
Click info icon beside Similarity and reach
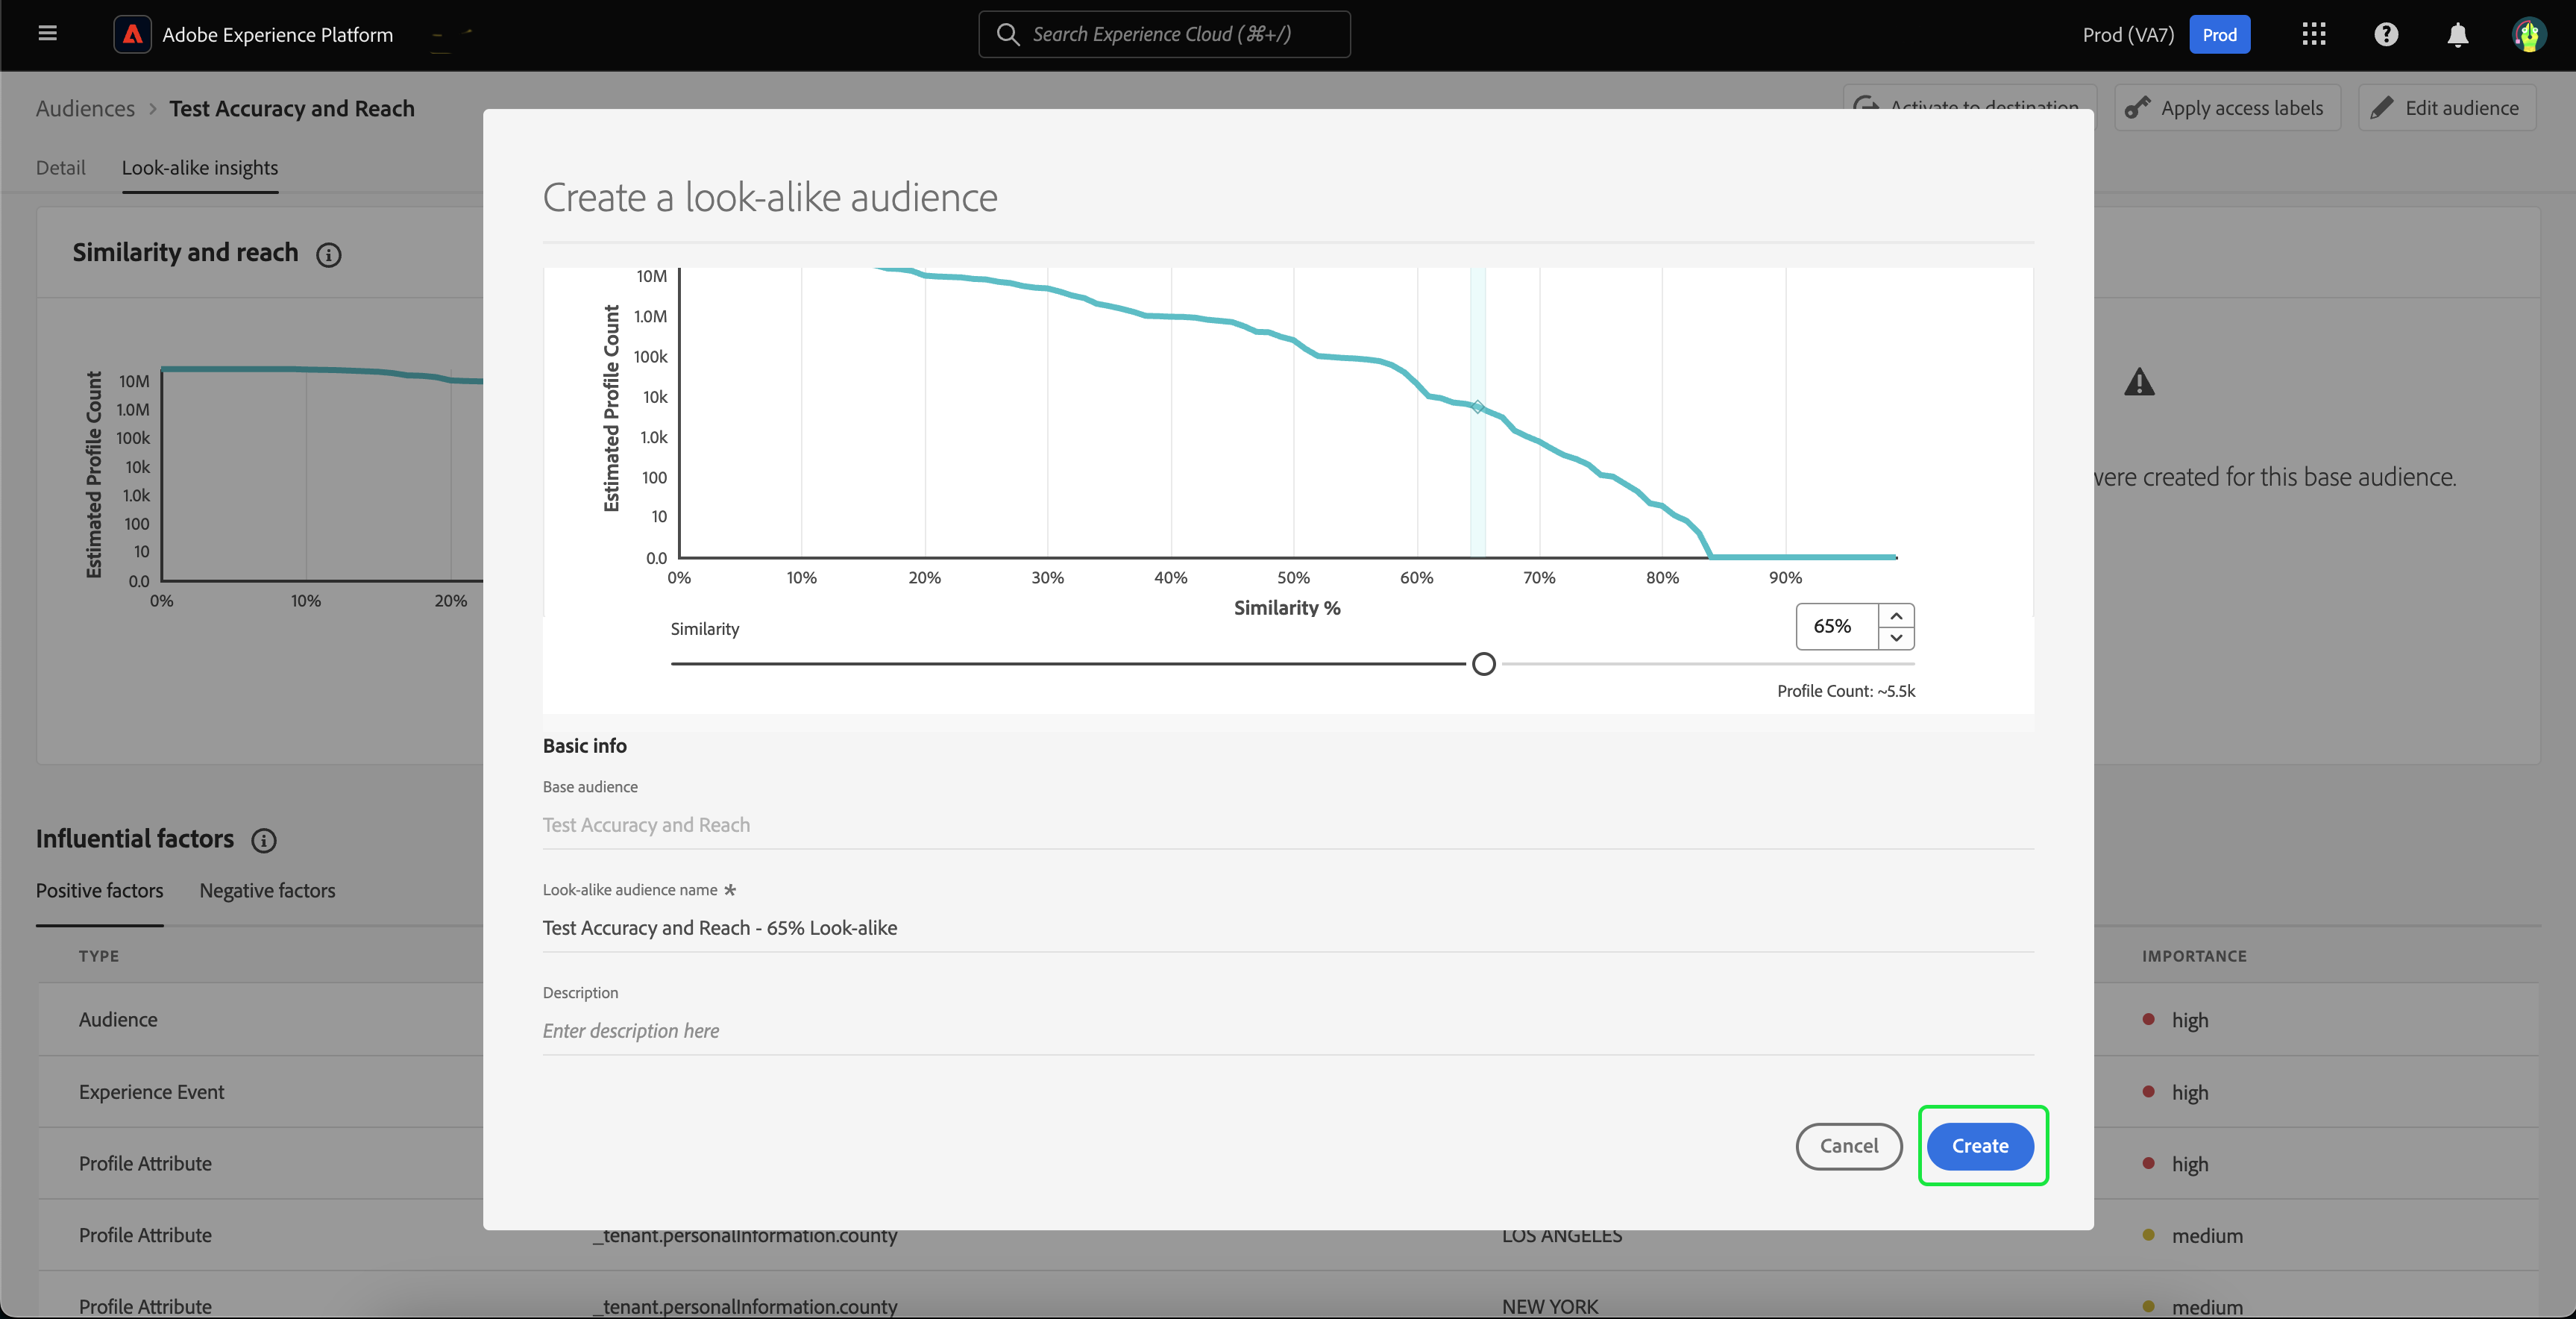click(x=329, y=255)
